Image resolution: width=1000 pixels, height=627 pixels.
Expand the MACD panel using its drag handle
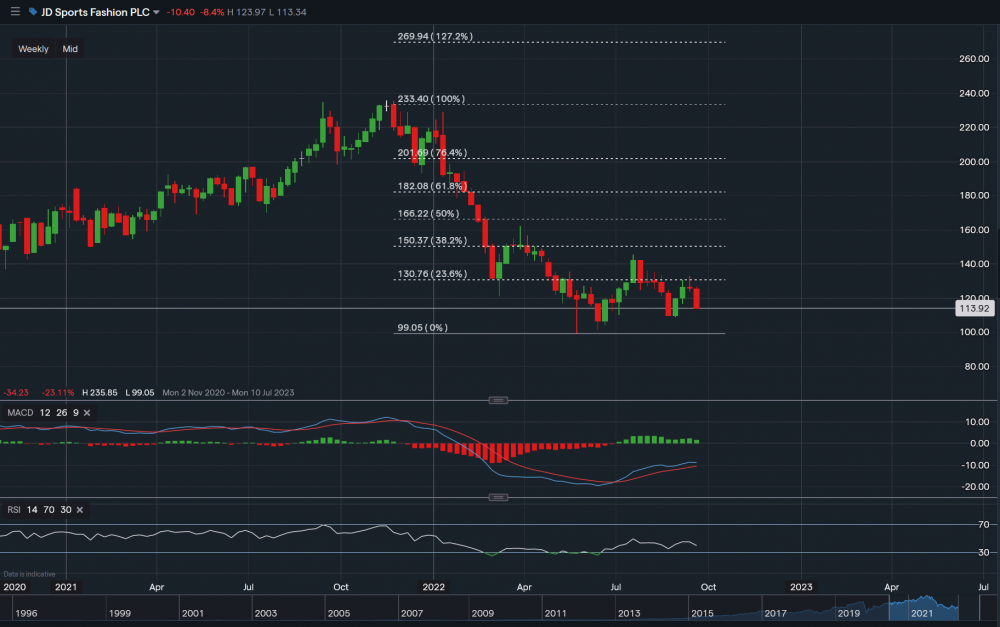point(498,400)
